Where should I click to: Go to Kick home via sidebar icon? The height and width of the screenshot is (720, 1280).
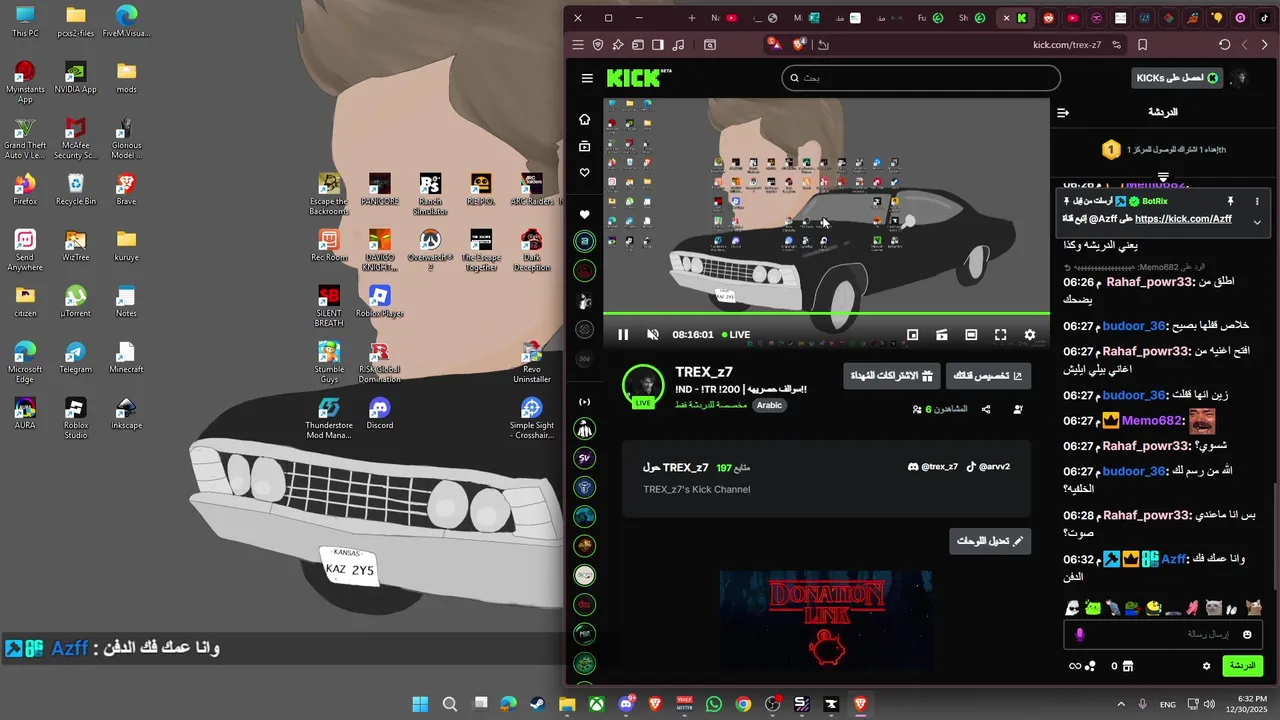(585, 119)
